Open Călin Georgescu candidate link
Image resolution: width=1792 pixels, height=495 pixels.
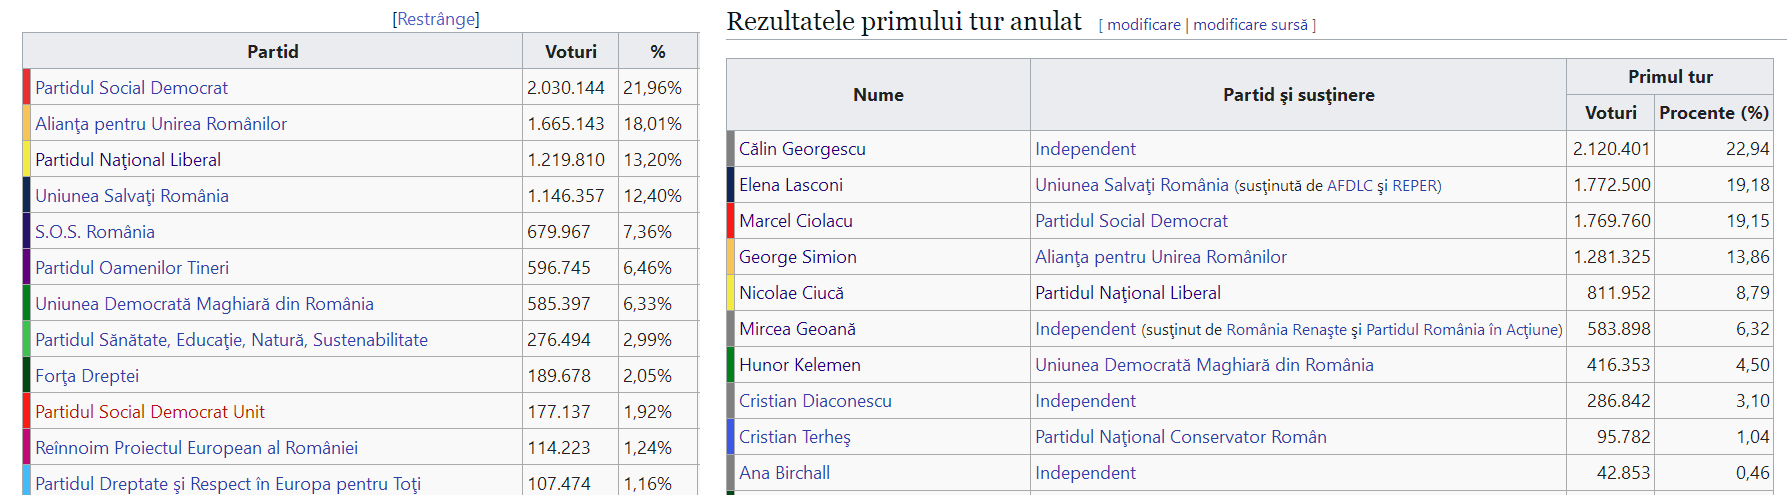click(x=801, y=149)
